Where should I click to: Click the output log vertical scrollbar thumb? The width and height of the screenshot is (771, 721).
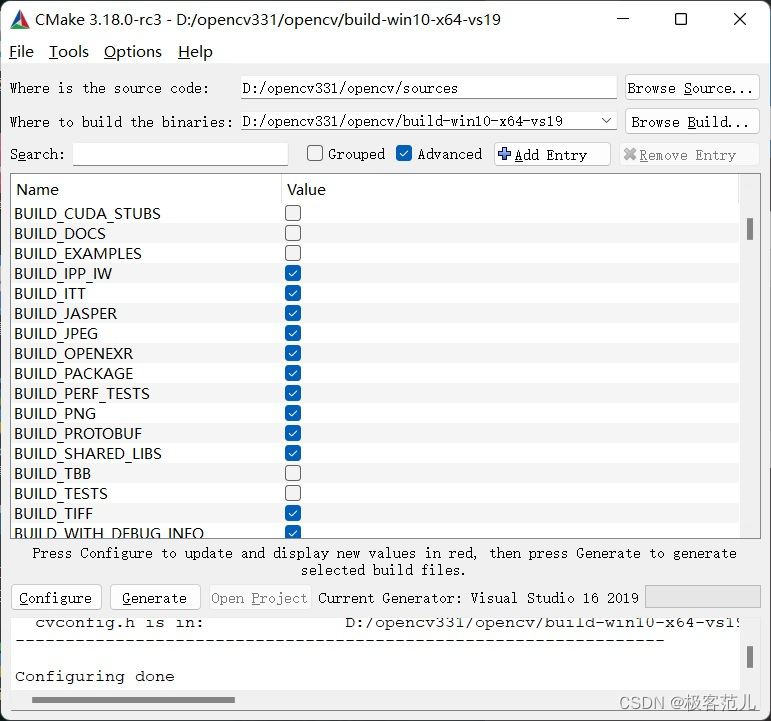[x=750, y=657]
